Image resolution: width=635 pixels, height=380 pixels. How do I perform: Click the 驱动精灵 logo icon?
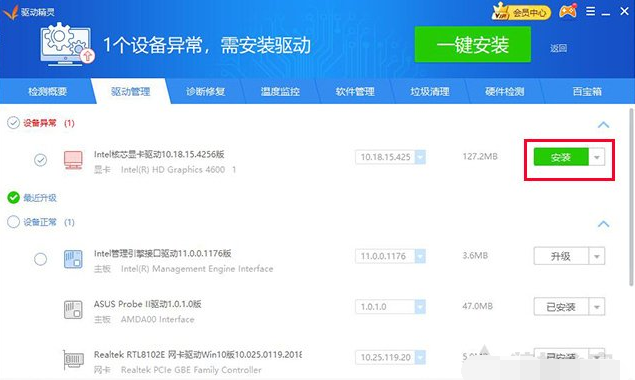point(10,12)
